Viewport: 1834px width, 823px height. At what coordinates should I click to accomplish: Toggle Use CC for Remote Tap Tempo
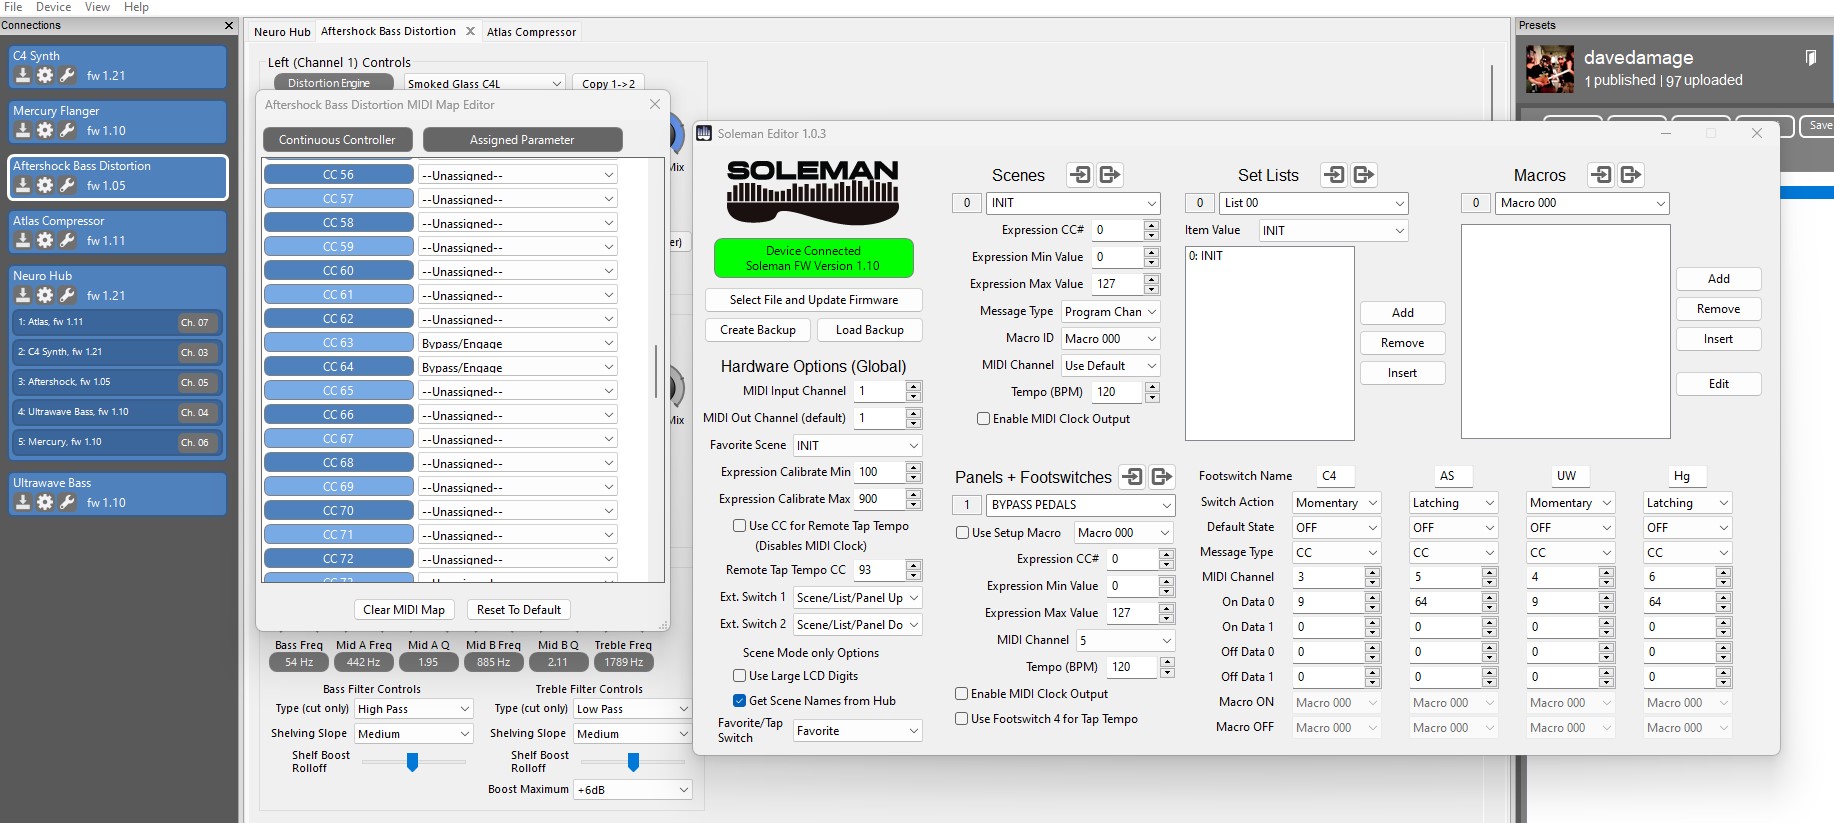coord(739,525)
